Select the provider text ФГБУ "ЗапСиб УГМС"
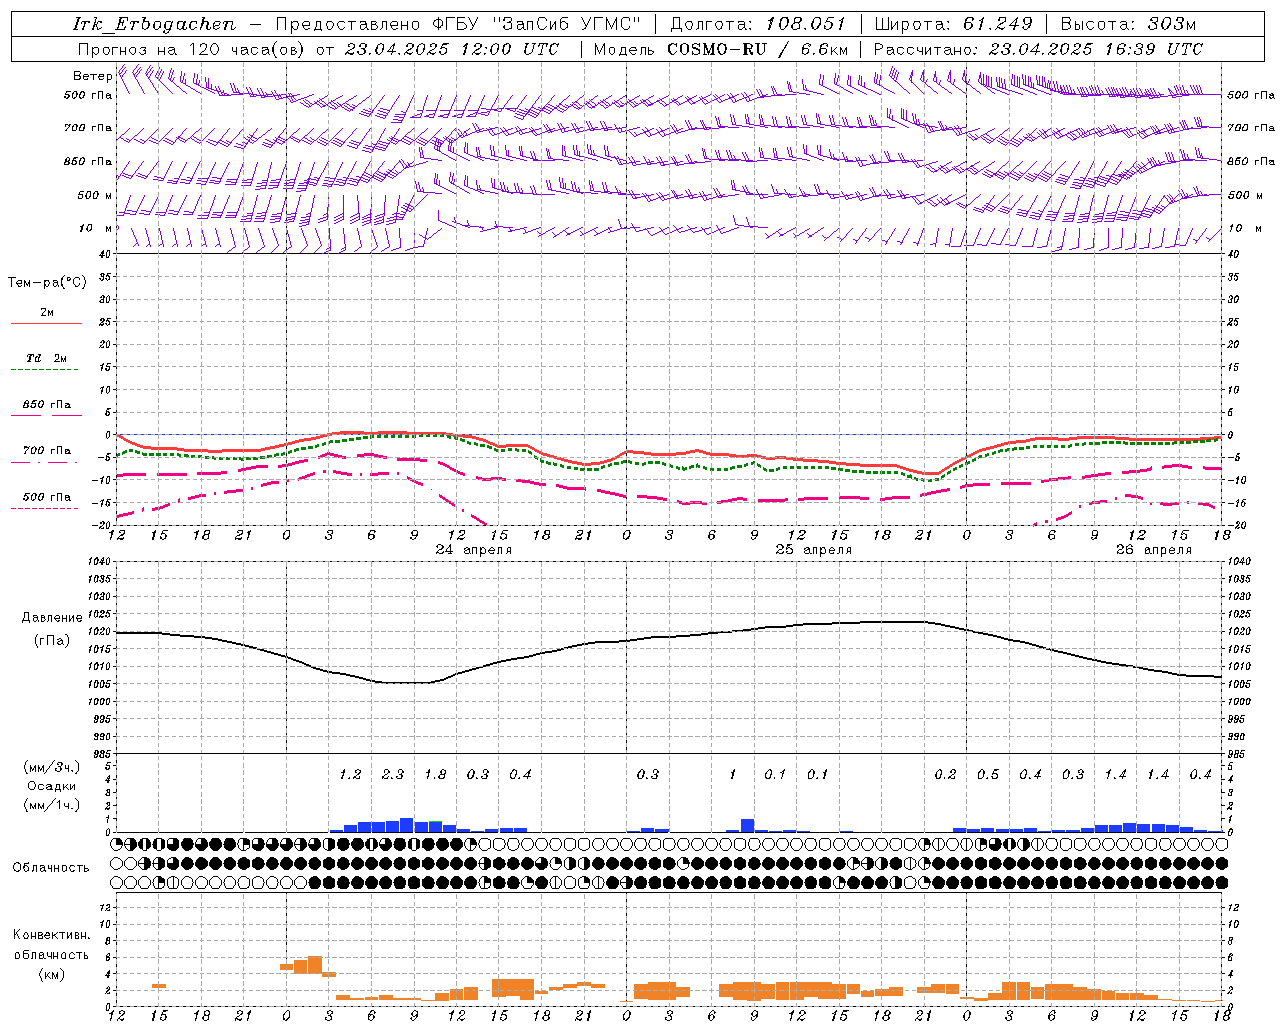Viewport: 1280px width, 1024px height. [x=537, y=24]
